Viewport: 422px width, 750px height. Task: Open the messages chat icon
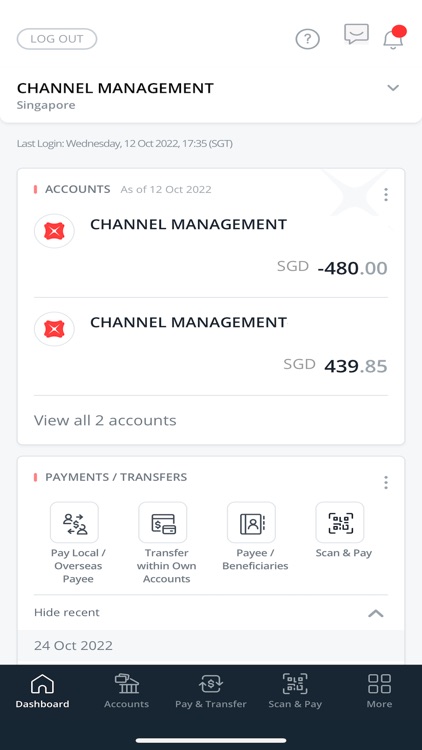pos(356,34)
